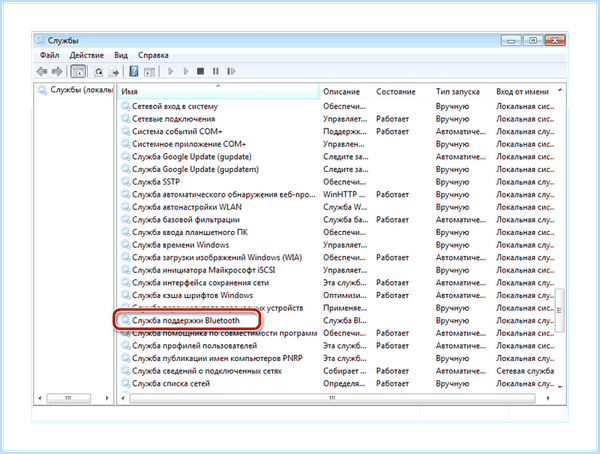This screenshot has width=600, height=454.
Task: Click gear icon of Служба списка сетей
Action: [x=126, y=383]
